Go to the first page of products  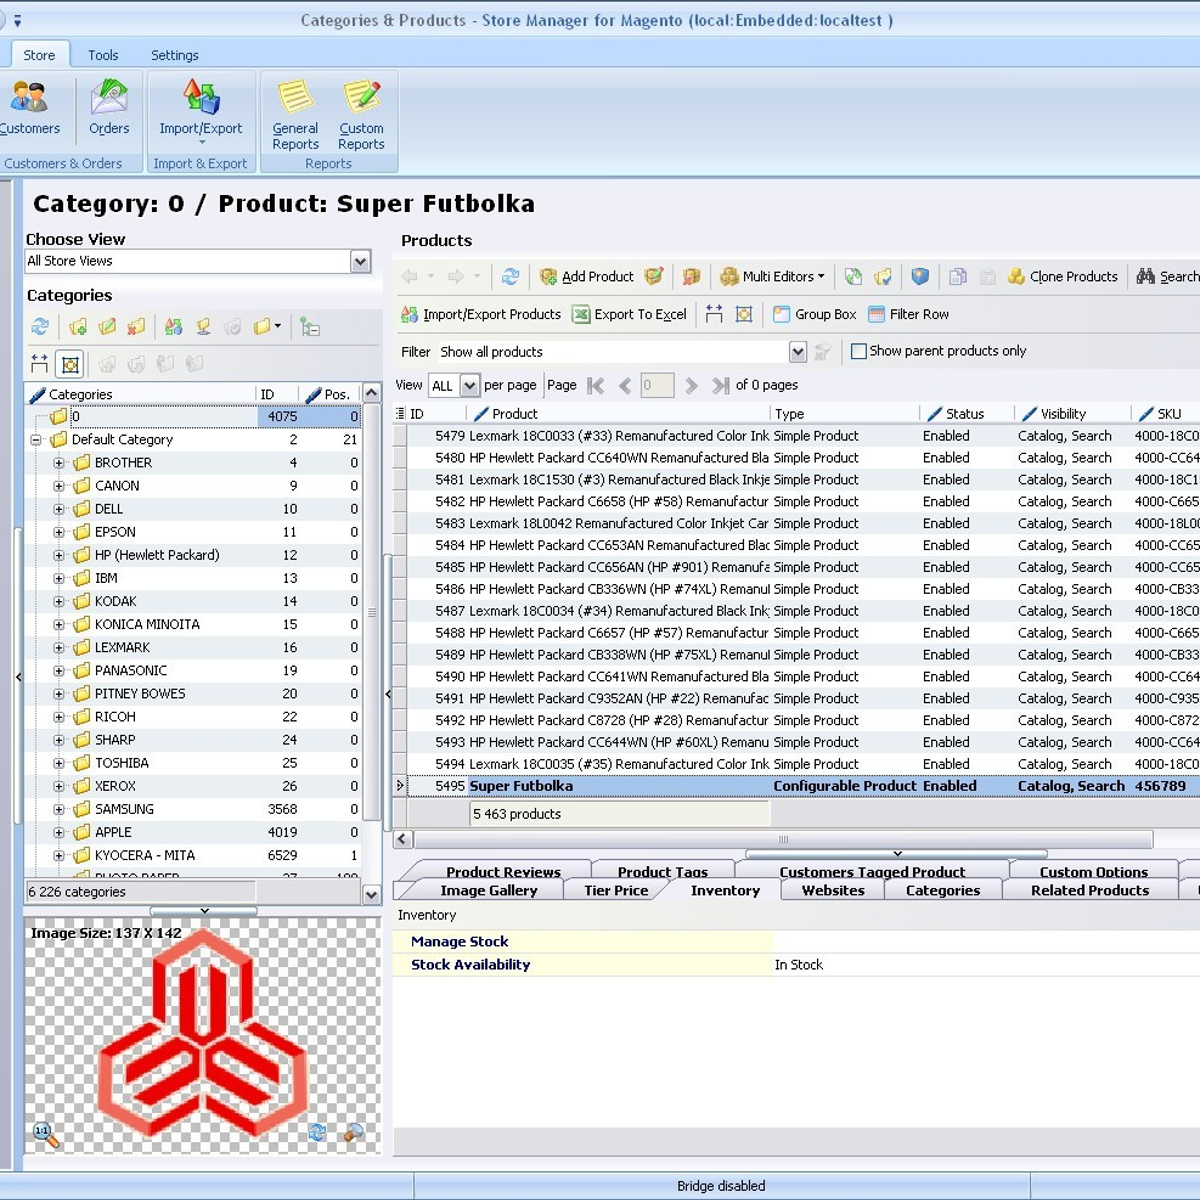[x=596, y=386]
